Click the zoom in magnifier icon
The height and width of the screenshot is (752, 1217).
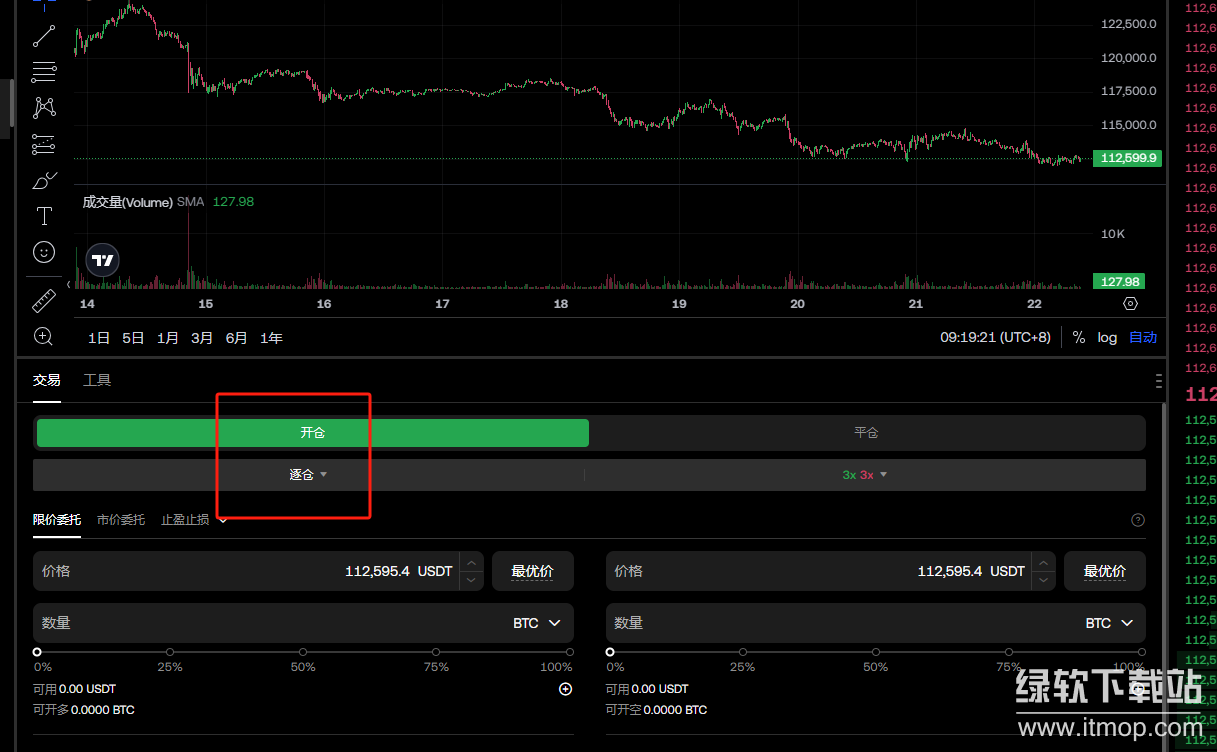[x=44, y=336]
